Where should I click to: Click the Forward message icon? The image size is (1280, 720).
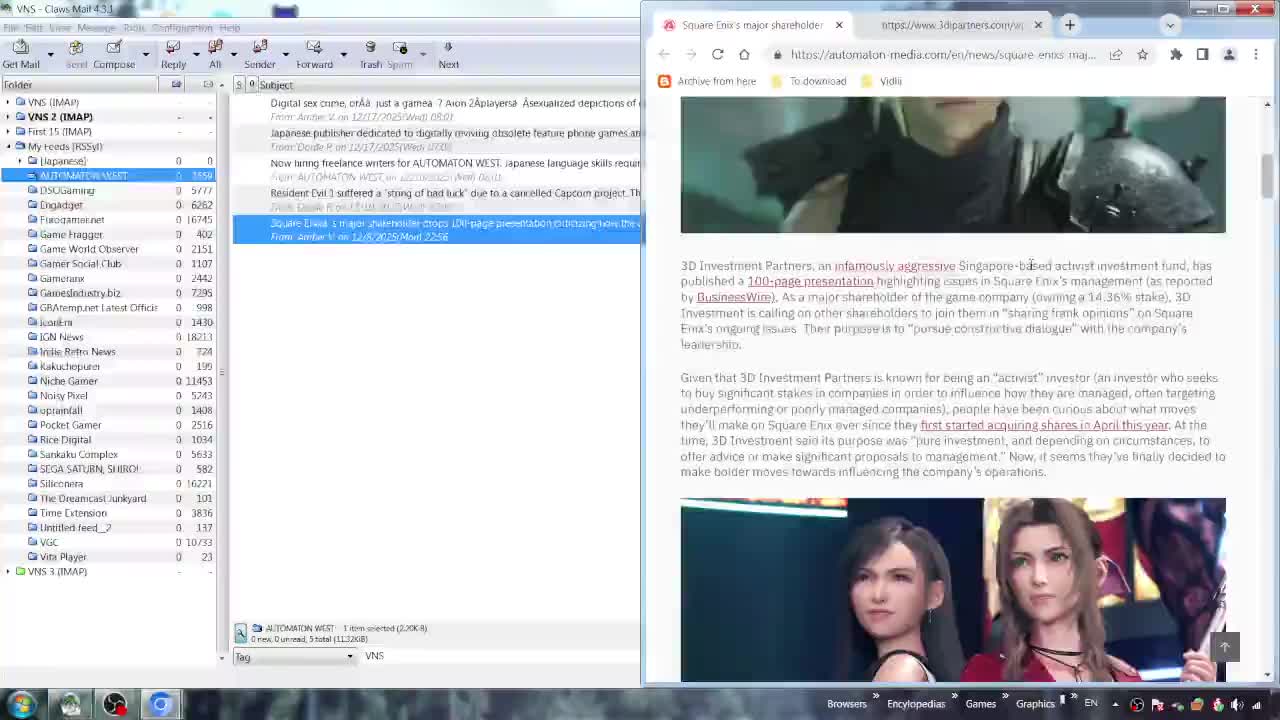pos(314,54)
